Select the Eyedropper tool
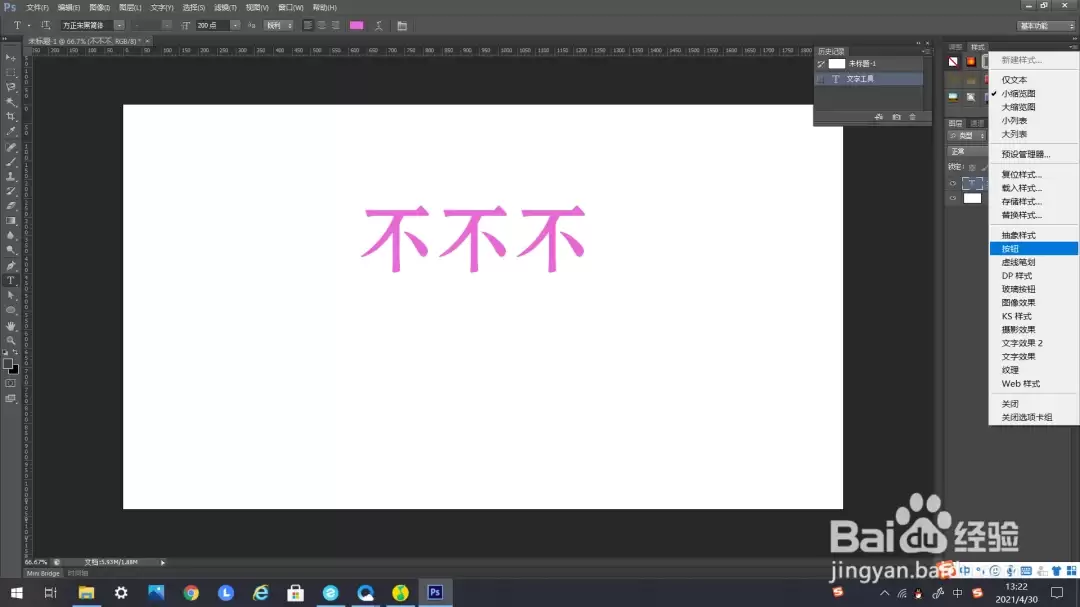The height and width of the screenshot is (607, 1080). click(10, 132)
